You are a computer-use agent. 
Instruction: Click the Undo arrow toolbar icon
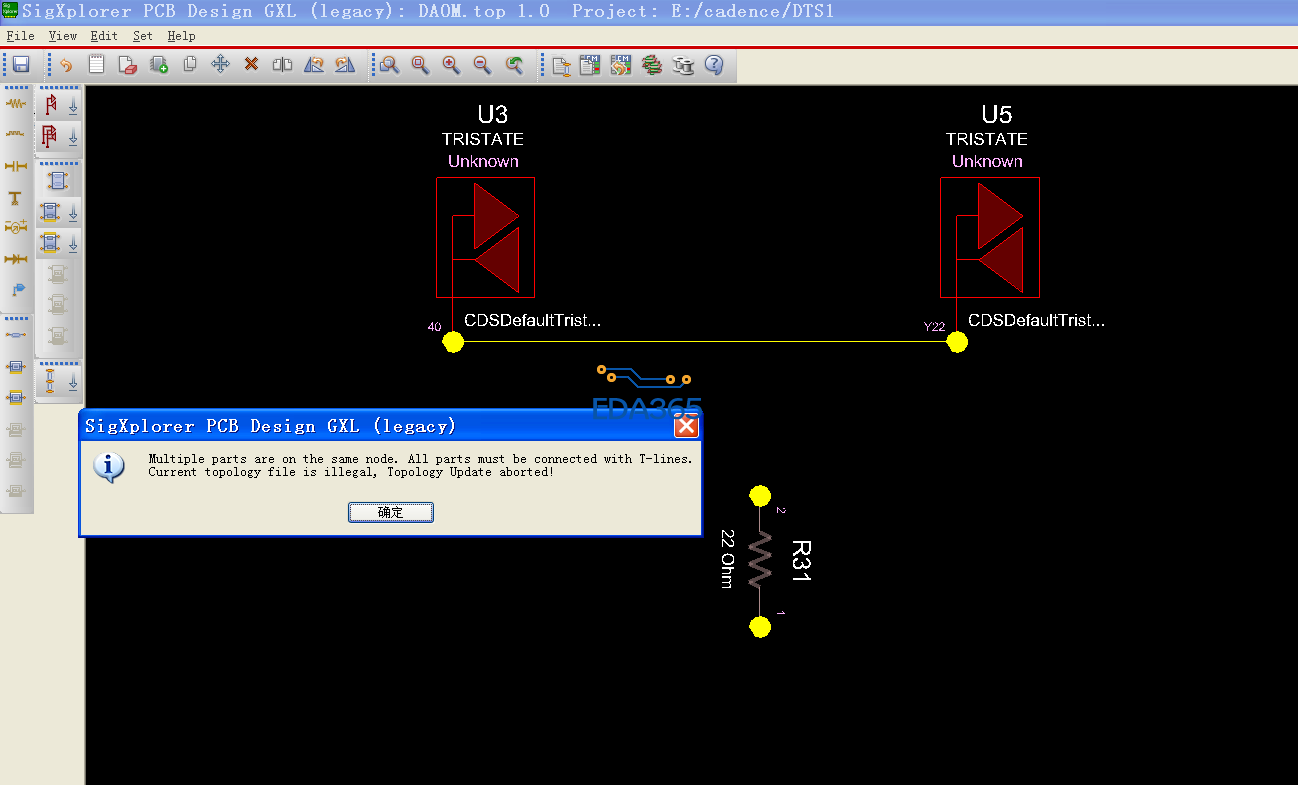coord(66,65)
